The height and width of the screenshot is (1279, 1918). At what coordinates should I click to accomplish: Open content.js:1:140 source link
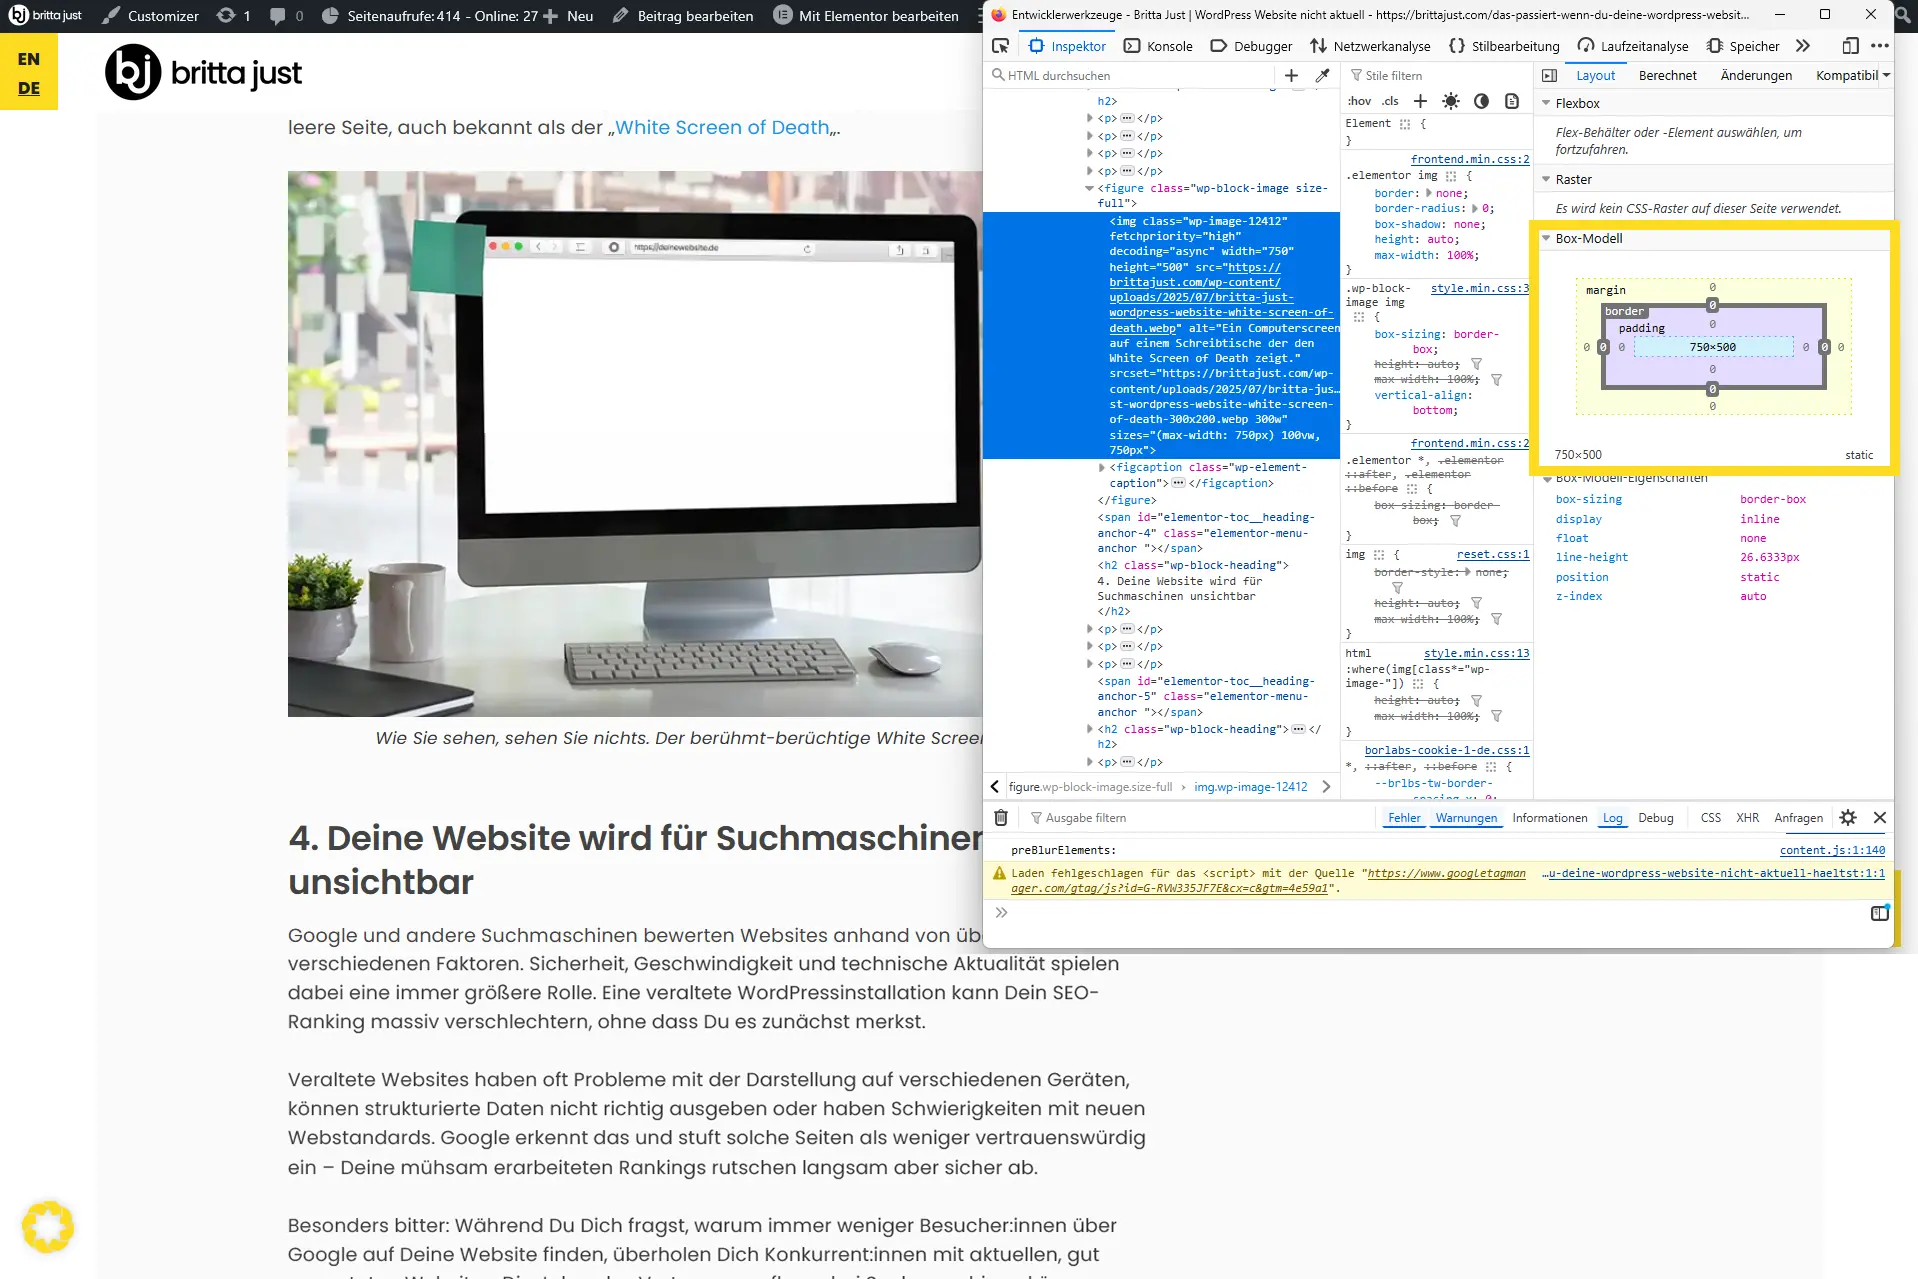tap(1832, 850)
